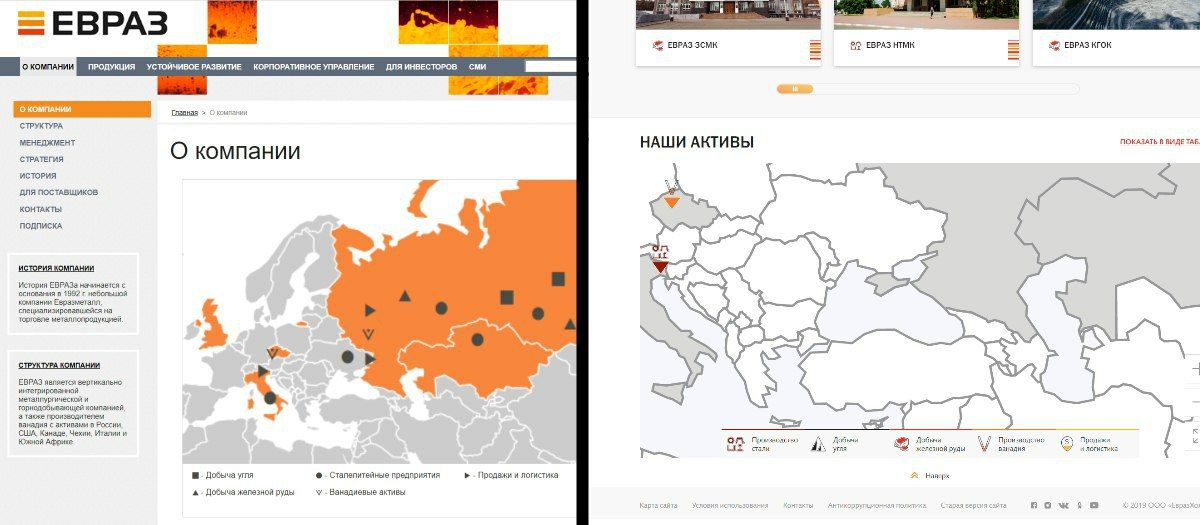Select ИСТОРИЯ in the left sidebar
This screenshot has width=1200, height=525.
[x=38, y=176]
